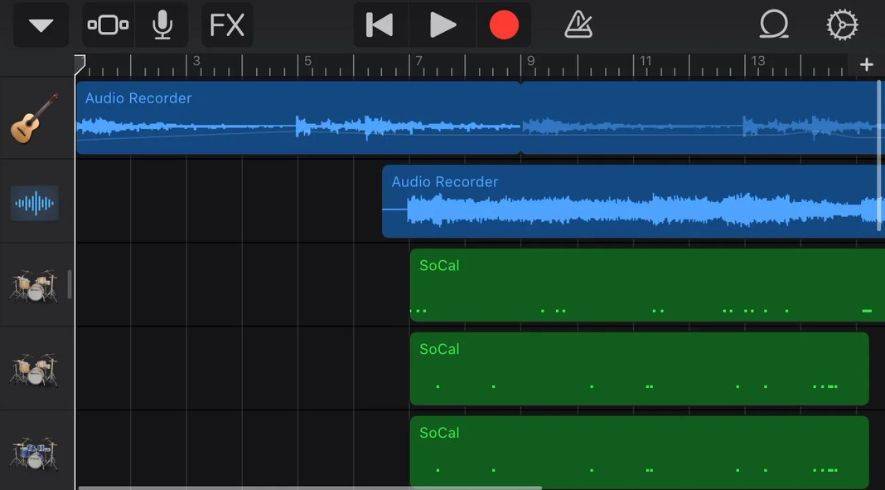Open the browser dropdown triangle menu
The width and height of the screenshot is (885, 490).
click(x=41, y=25)
